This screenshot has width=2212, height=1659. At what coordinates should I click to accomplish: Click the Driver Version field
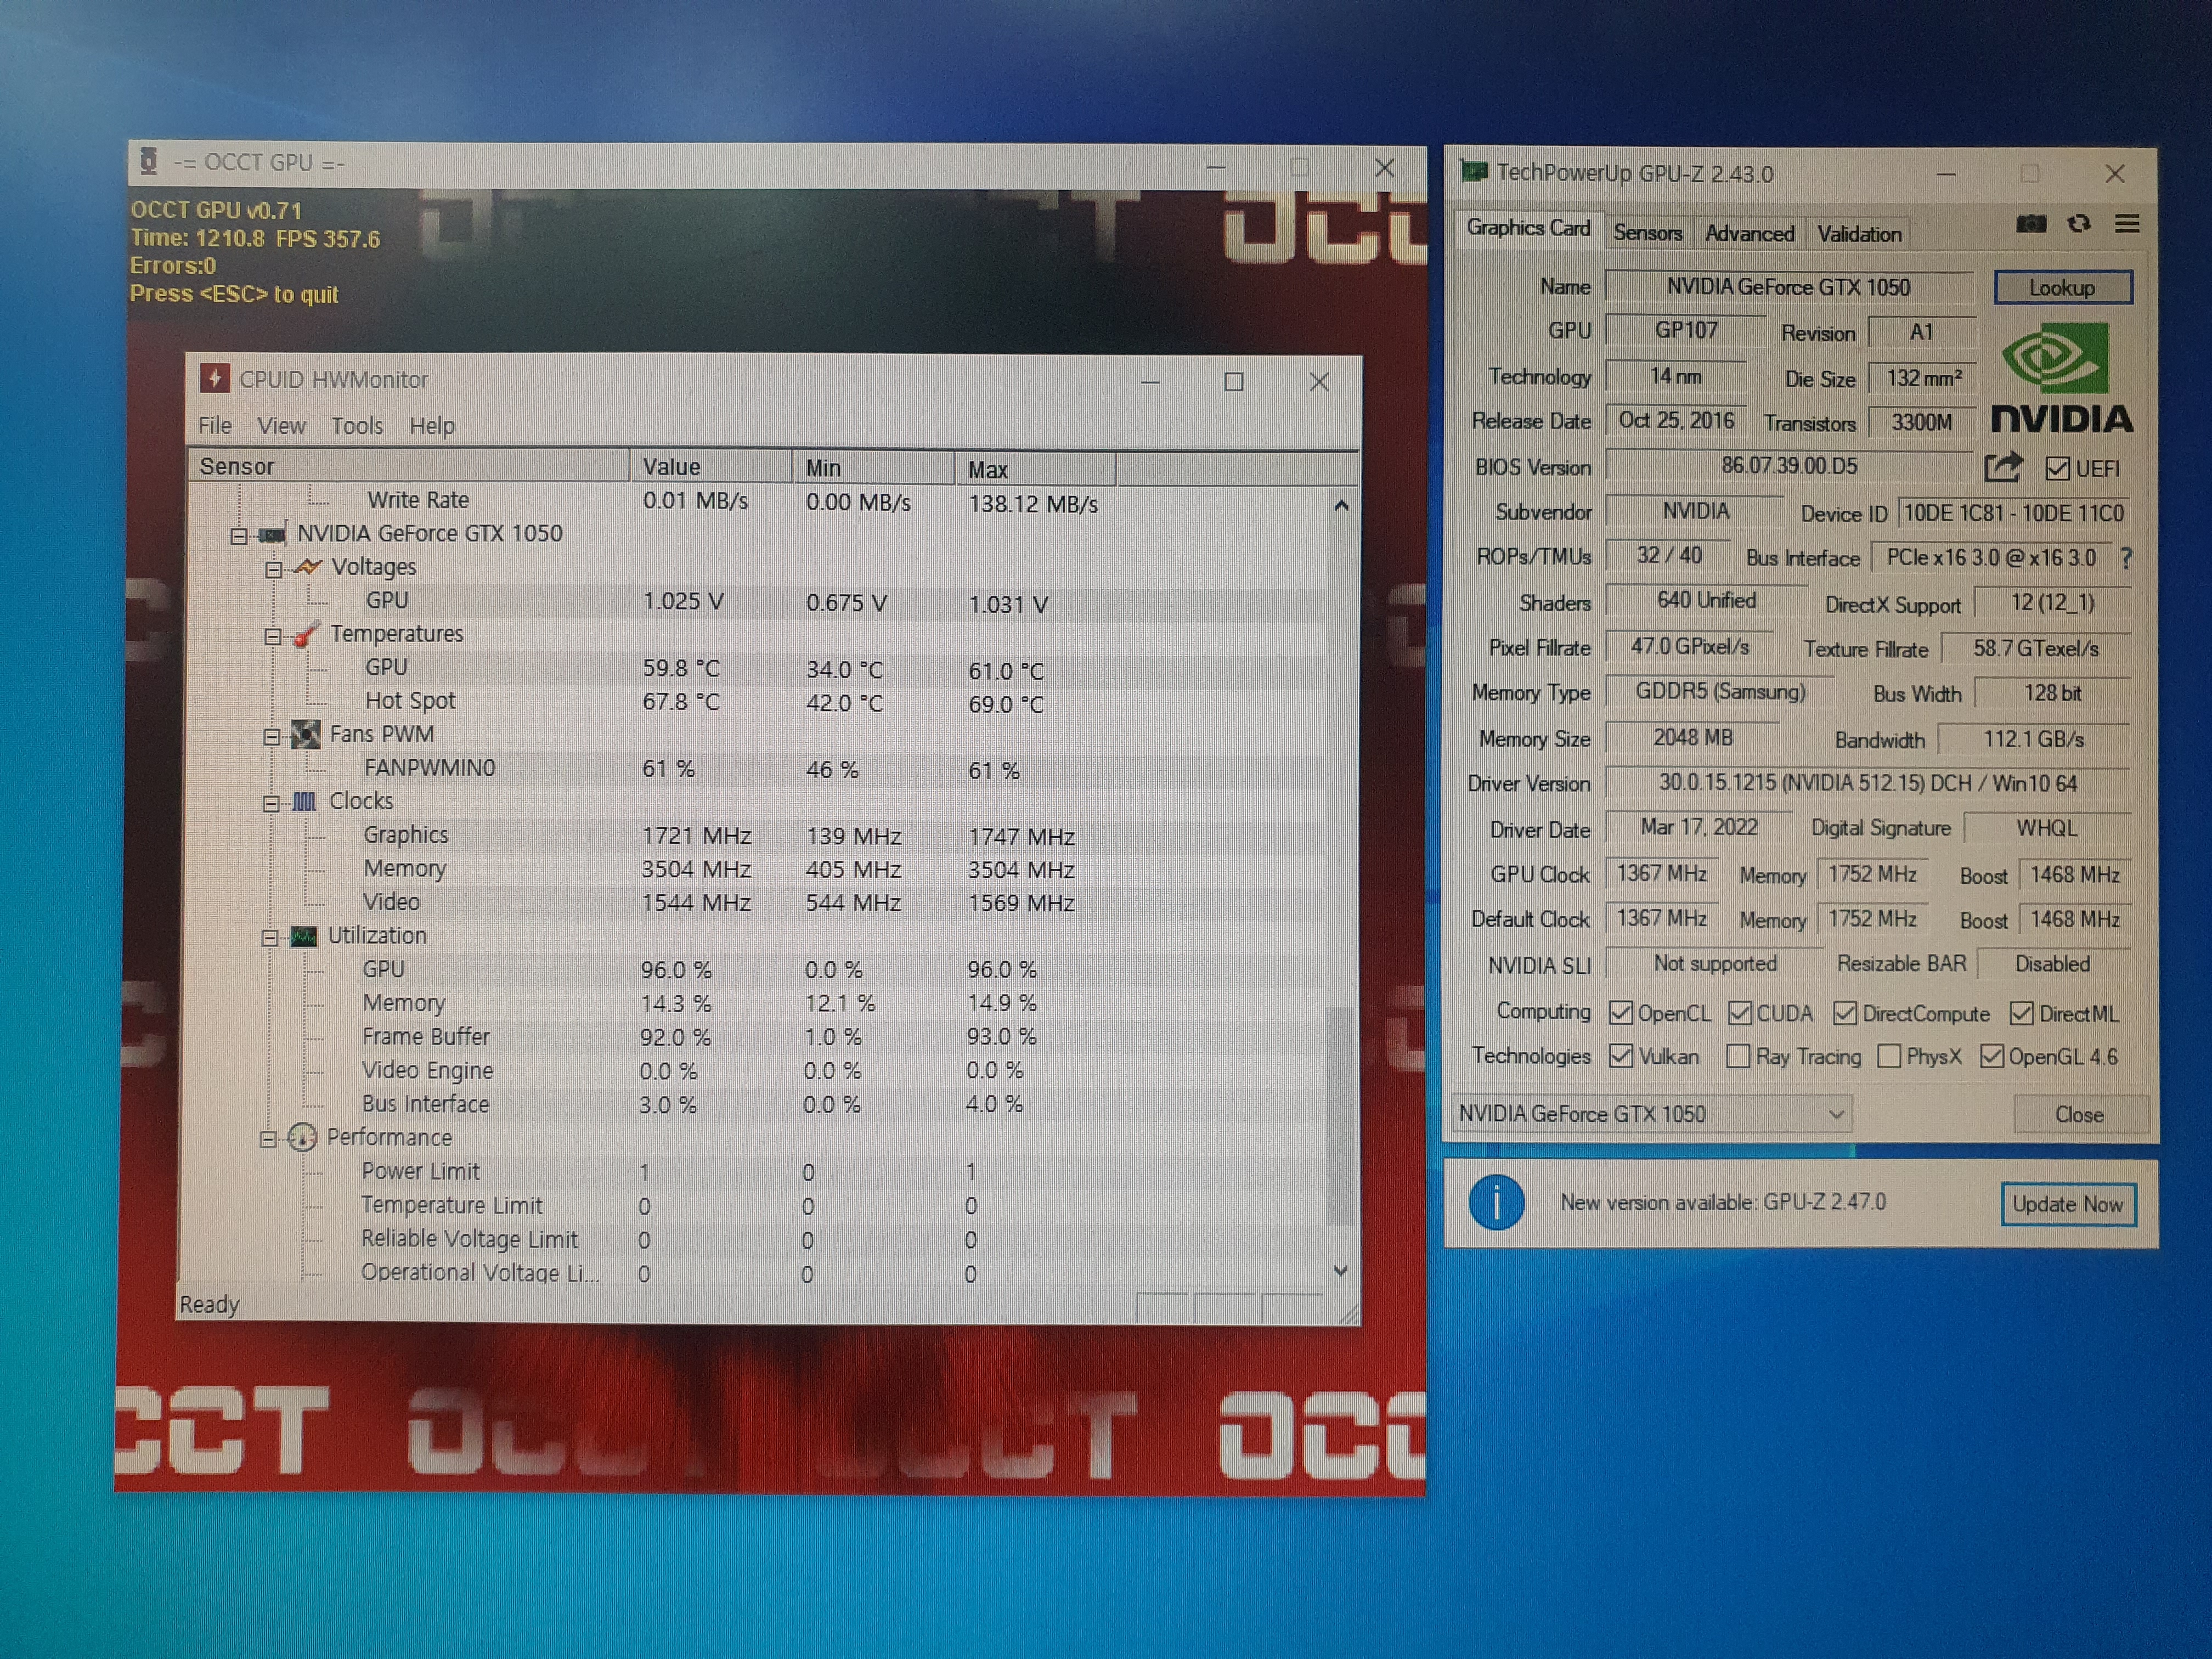[1867, 783]
